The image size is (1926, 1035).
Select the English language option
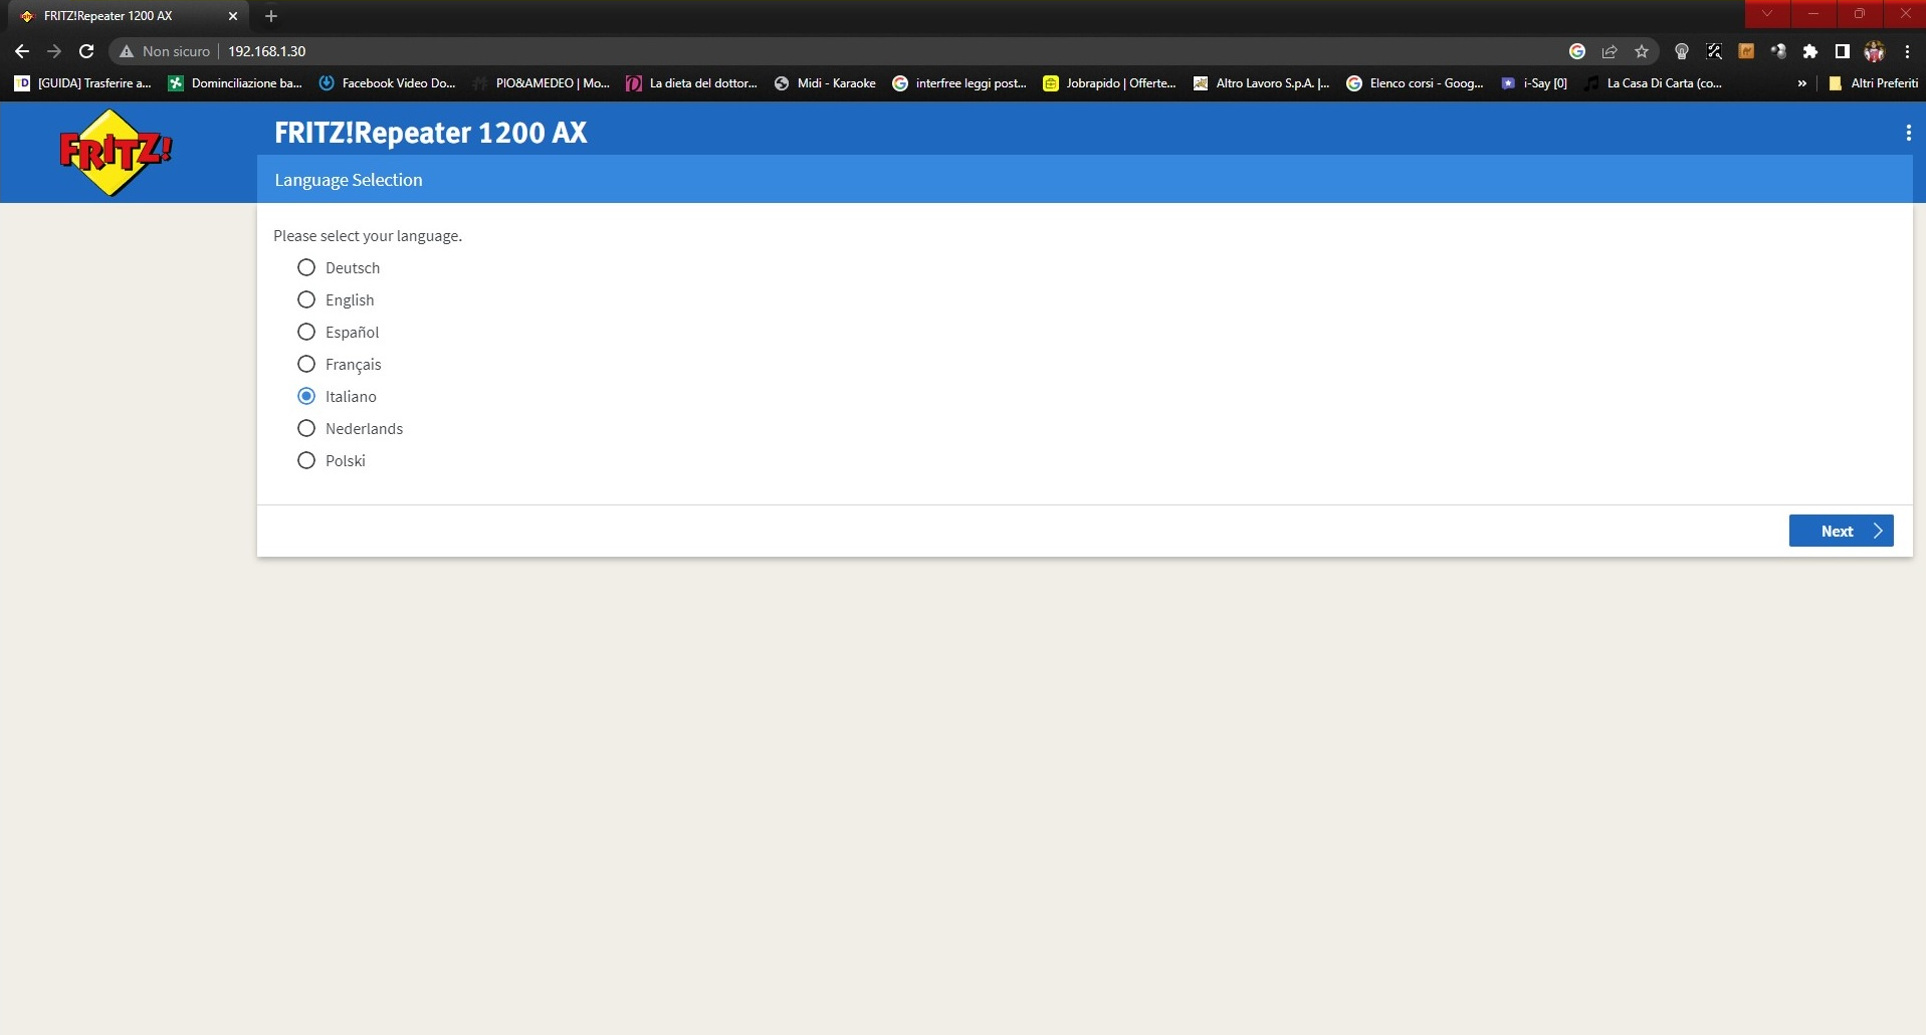306,299
